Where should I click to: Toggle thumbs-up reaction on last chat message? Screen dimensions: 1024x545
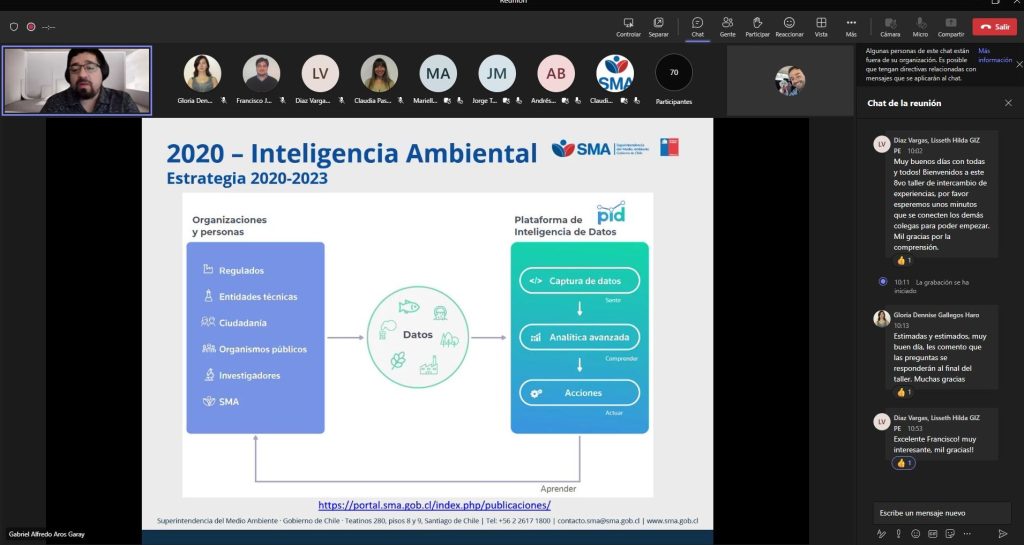point(903,463)
